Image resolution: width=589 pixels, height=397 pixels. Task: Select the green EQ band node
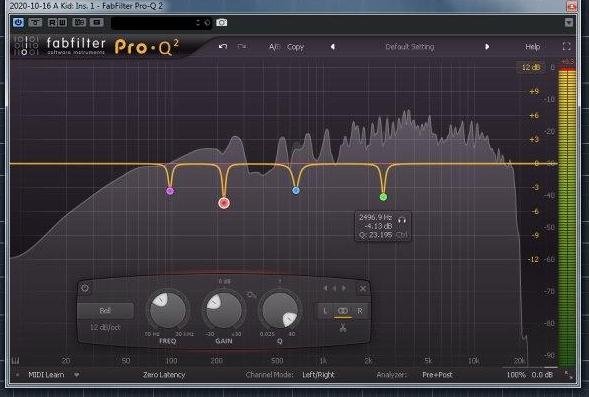[383, 197]
